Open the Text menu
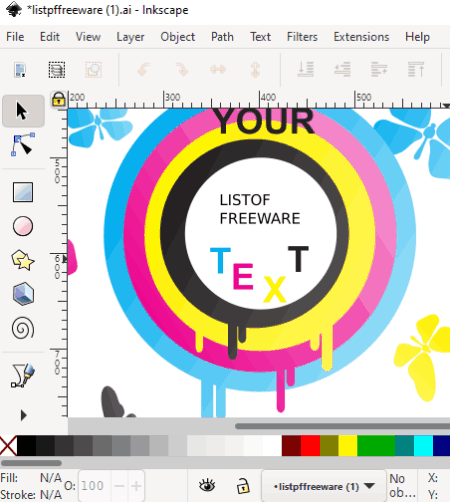 260,37
